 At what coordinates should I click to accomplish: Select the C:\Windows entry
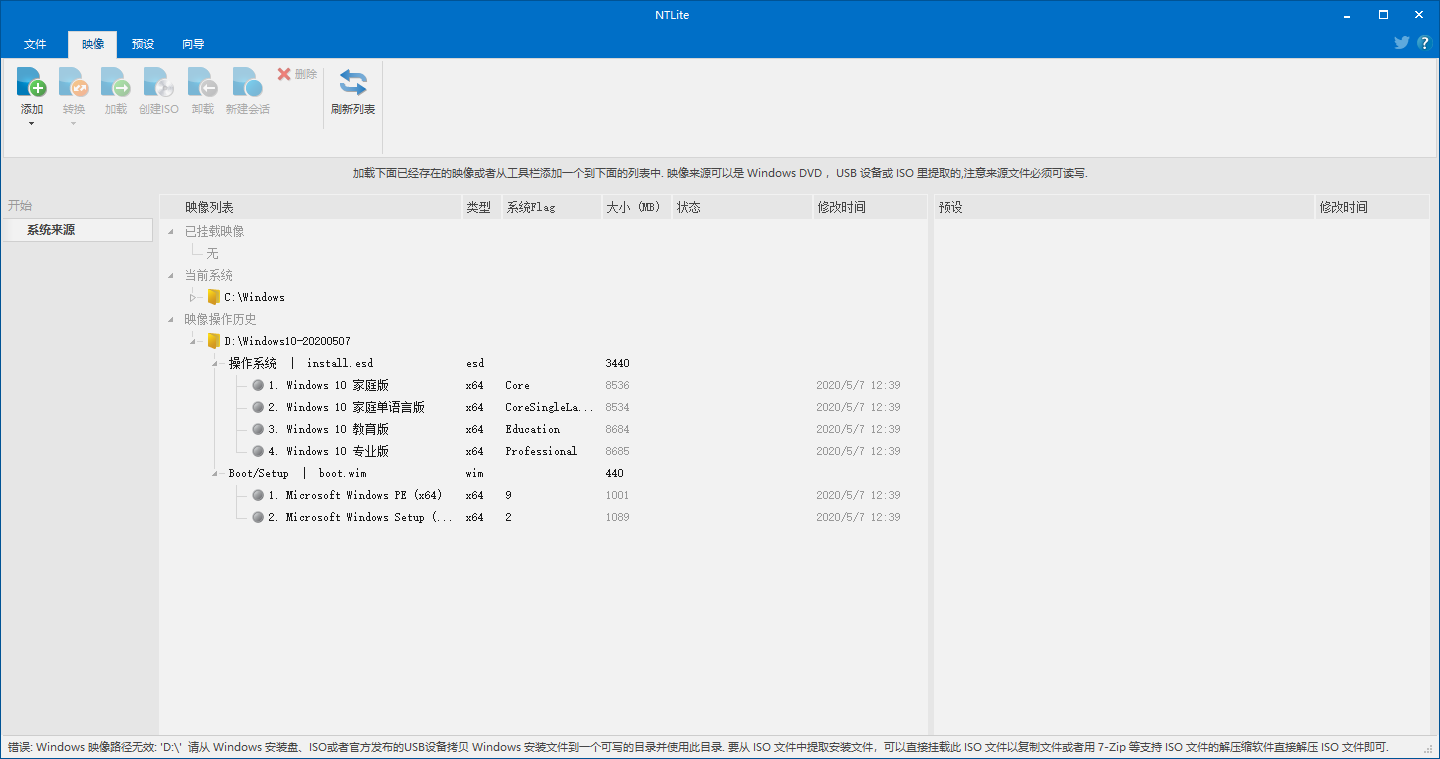[x=254, y=297]
